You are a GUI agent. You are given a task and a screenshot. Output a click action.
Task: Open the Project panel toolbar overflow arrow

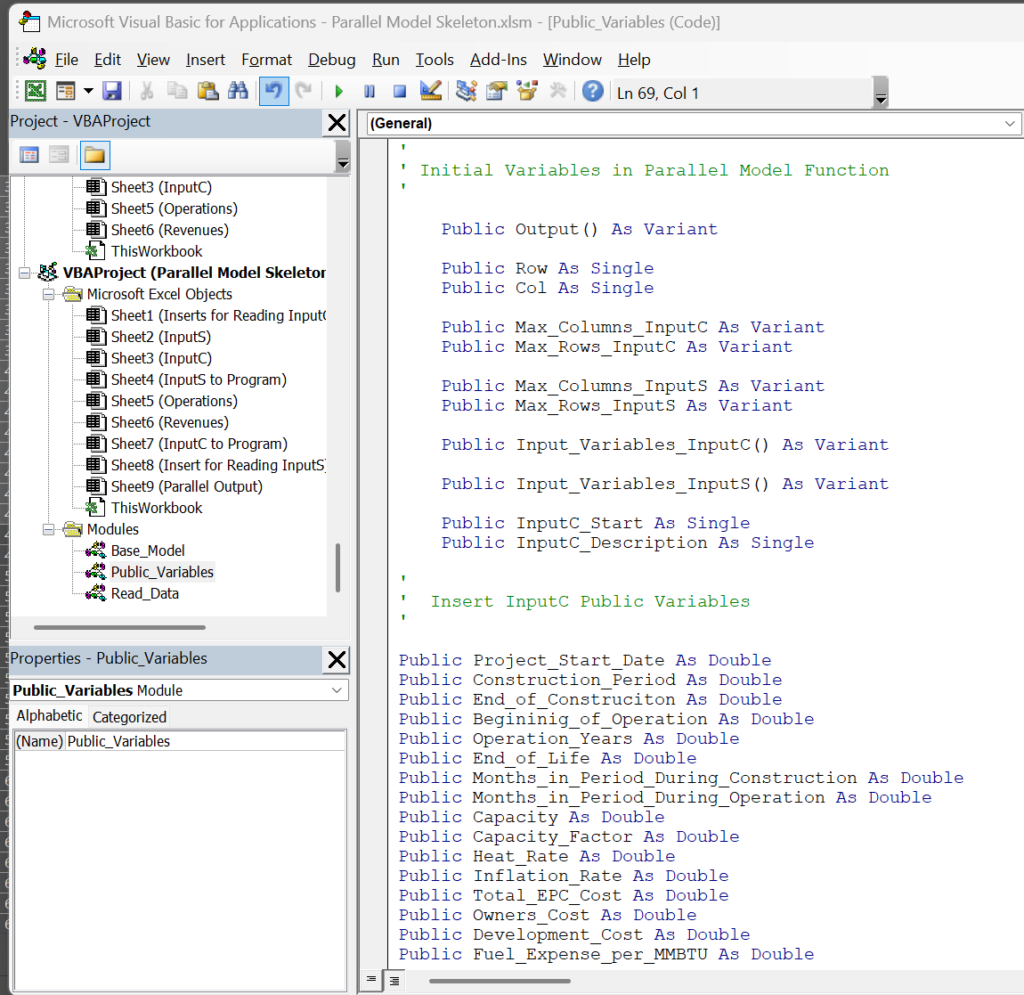tap(342, 157)
